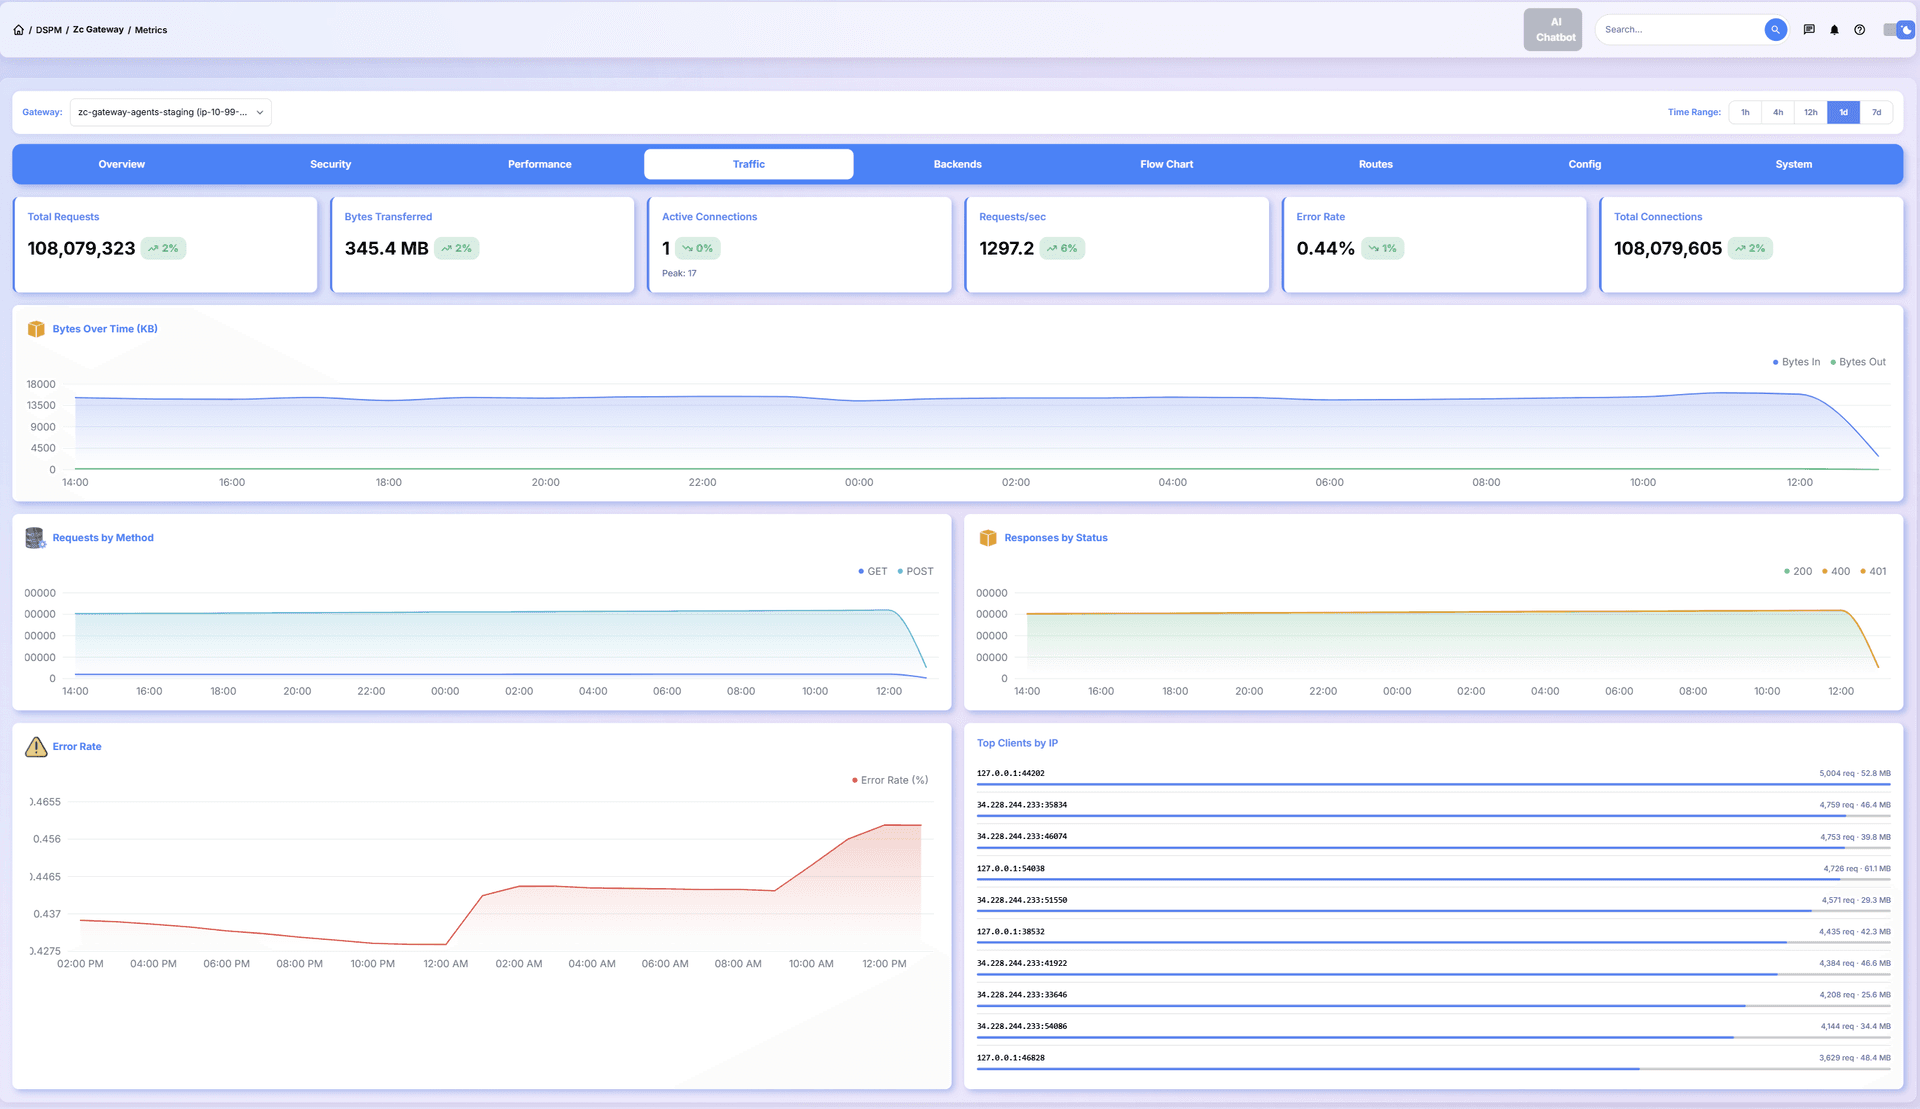The width and height of the screenshot is (1920, 1109).
Task: Click the Requests/sec 6% trend badge
Action: 1062,248
